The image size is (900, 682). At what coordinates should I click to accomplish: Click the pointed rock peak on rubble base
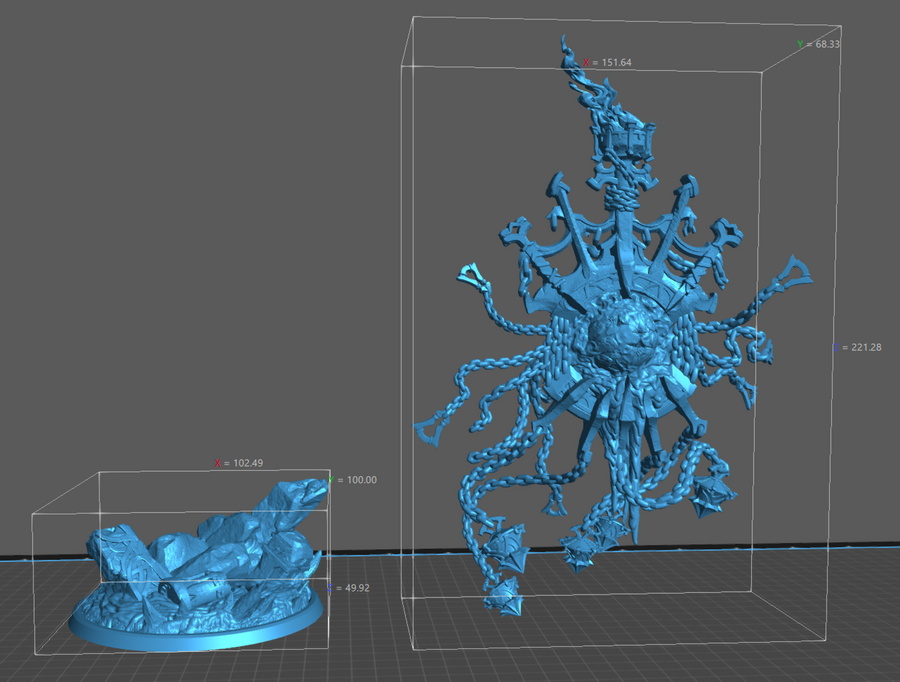point(313,490)
